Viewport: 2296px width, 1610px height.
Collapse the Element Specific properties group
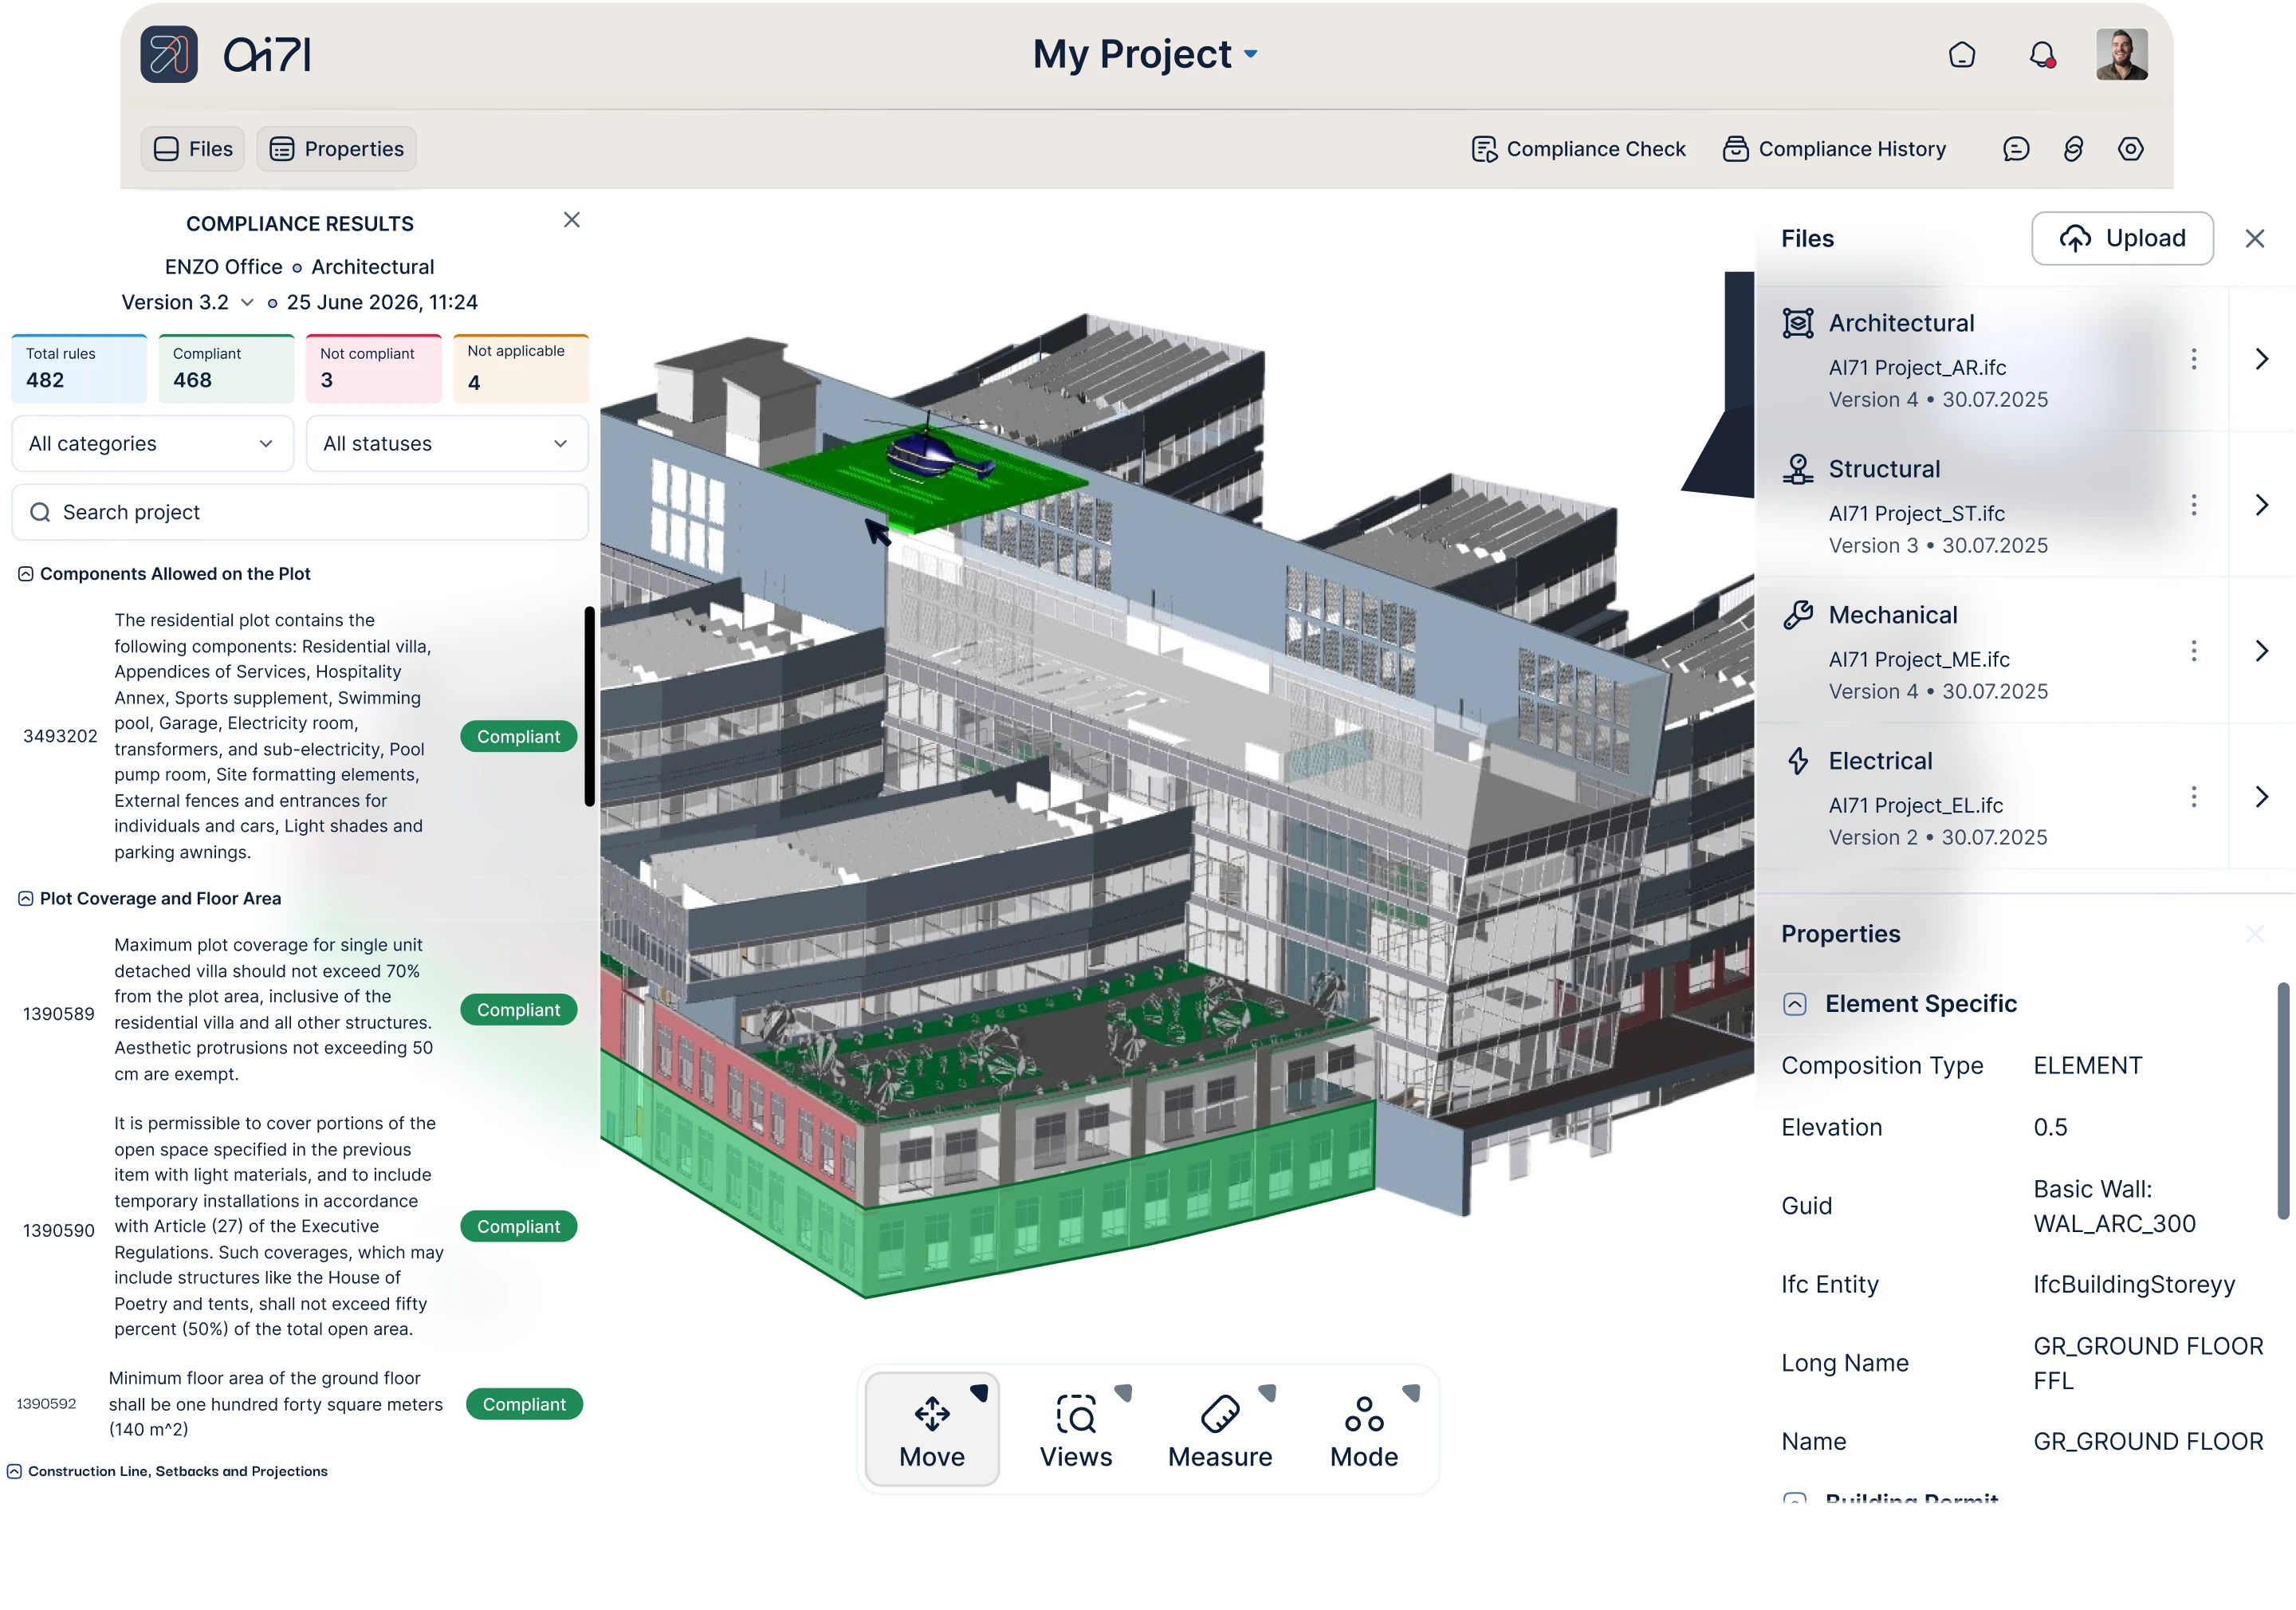pos(1795,1004)
